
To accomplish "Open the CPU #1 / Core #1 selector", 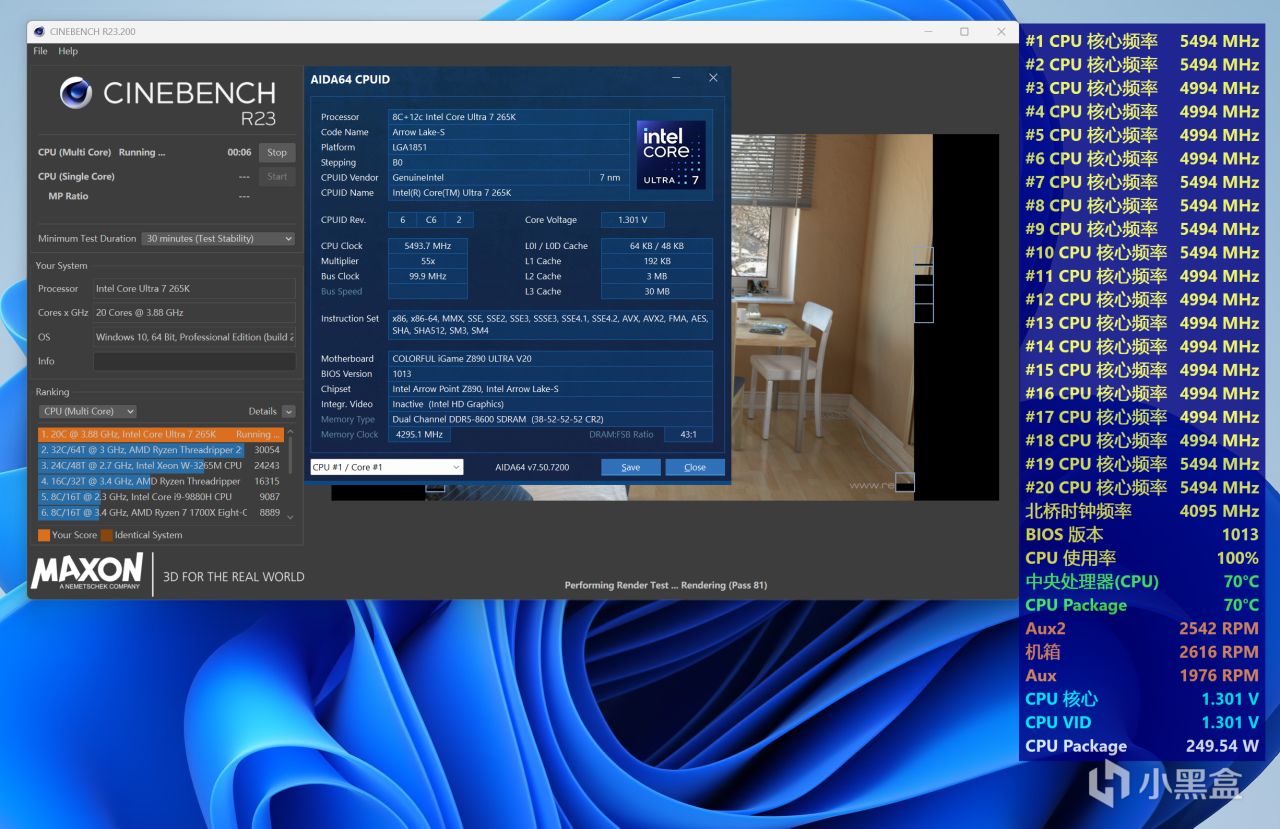I will [x=386, y=467].
